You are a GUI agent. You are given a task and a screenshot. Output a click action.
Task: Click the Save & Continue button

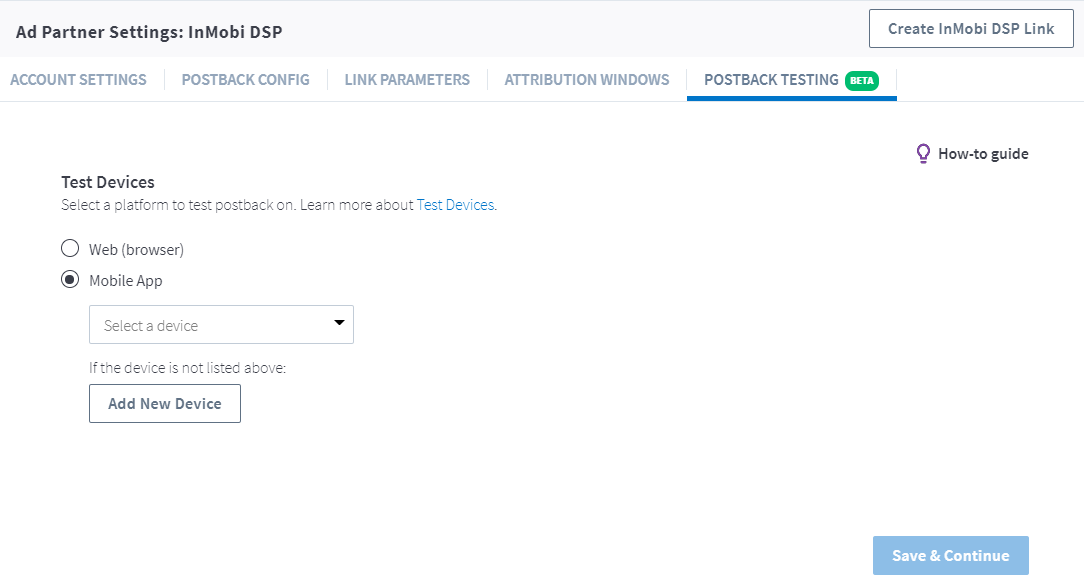coord(951,555)
